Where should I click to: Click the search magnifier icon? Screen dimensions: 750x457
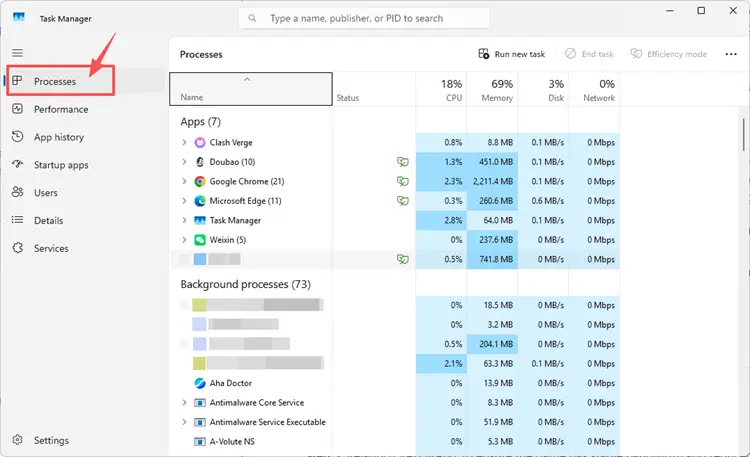click(x=252, y=18)
